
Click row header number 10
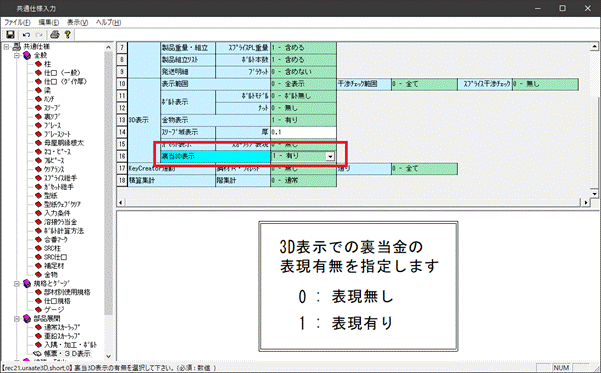coord(122,84)
